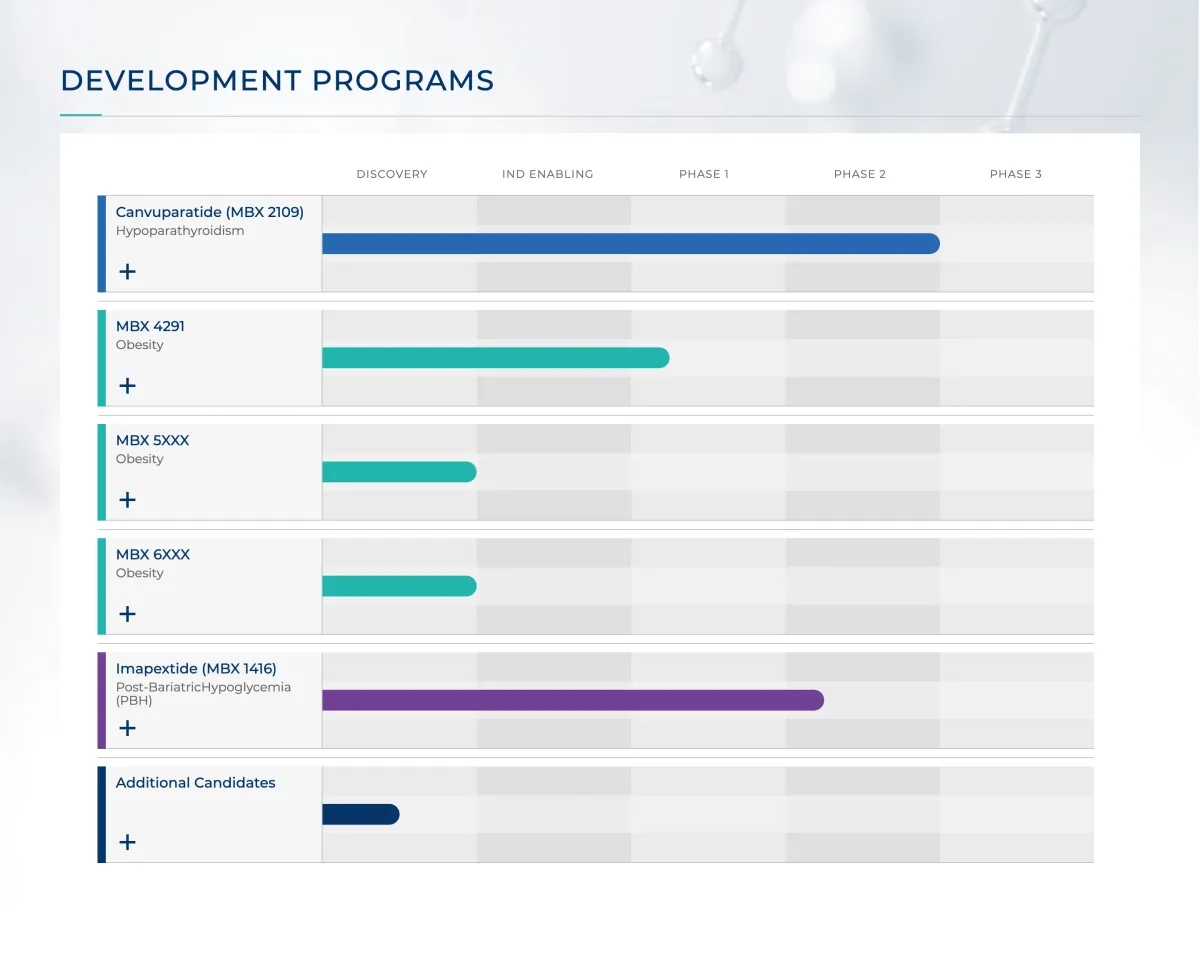Screen dimensions: 1200x963
Task: Expand the MBX 6XXX plus icon
Action: tap(127, 614)
